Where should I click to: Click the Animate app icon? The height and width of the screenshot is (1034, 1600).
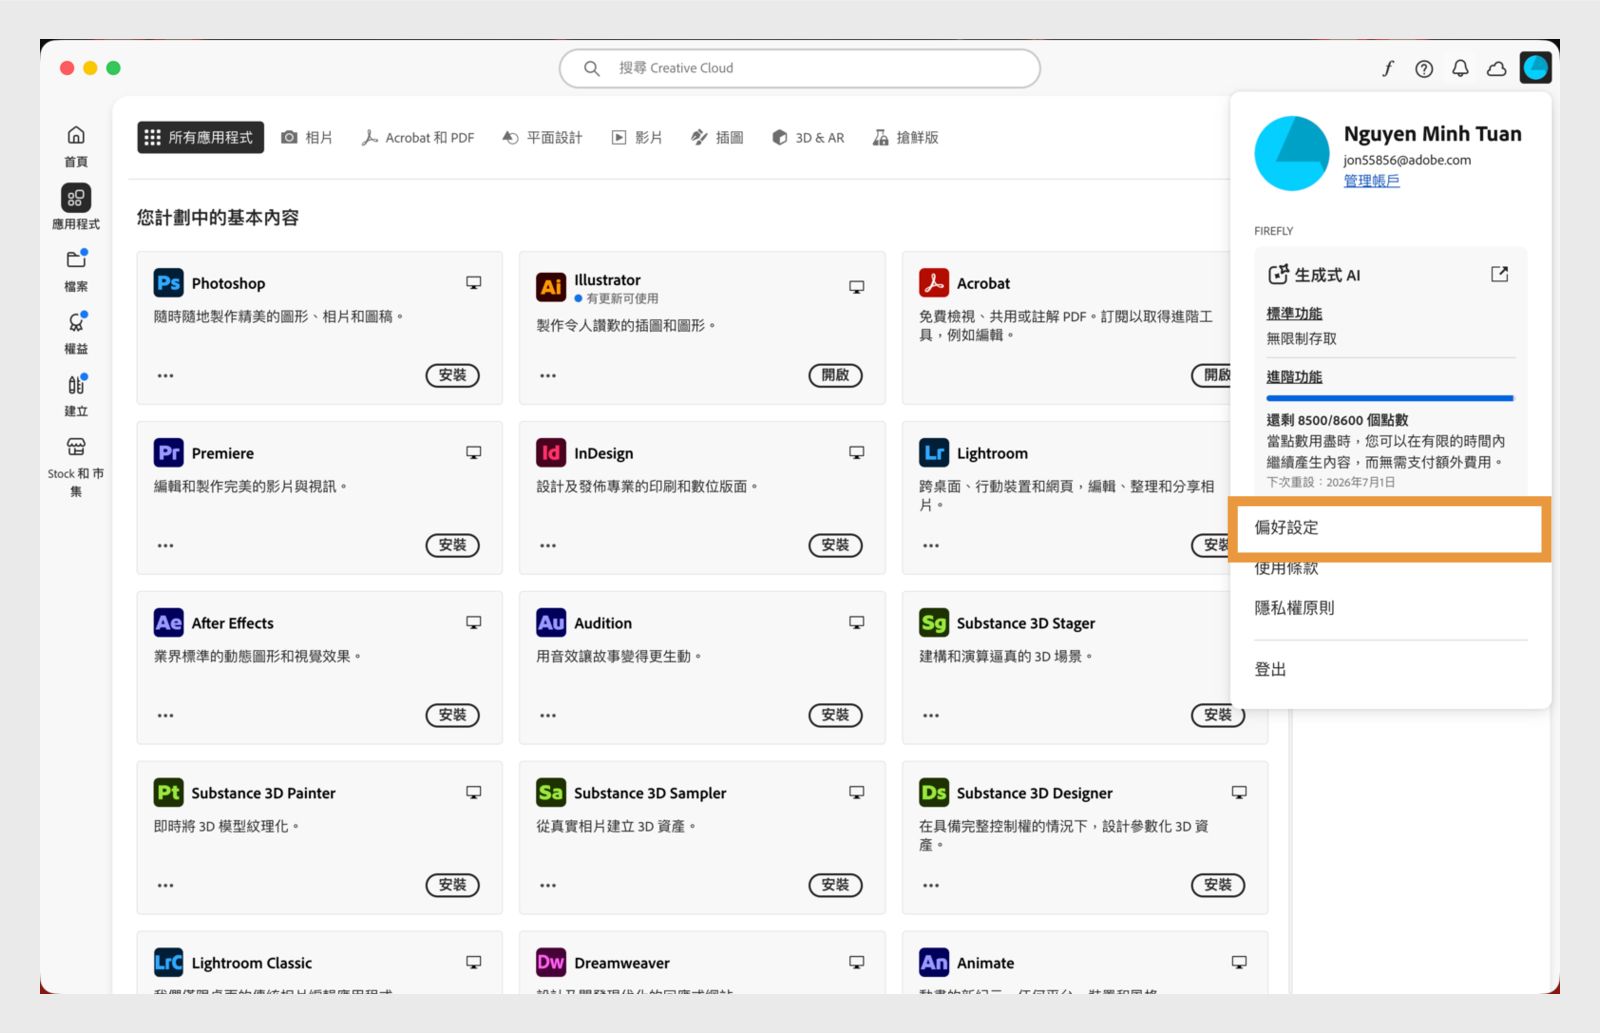tap(934, 963)
